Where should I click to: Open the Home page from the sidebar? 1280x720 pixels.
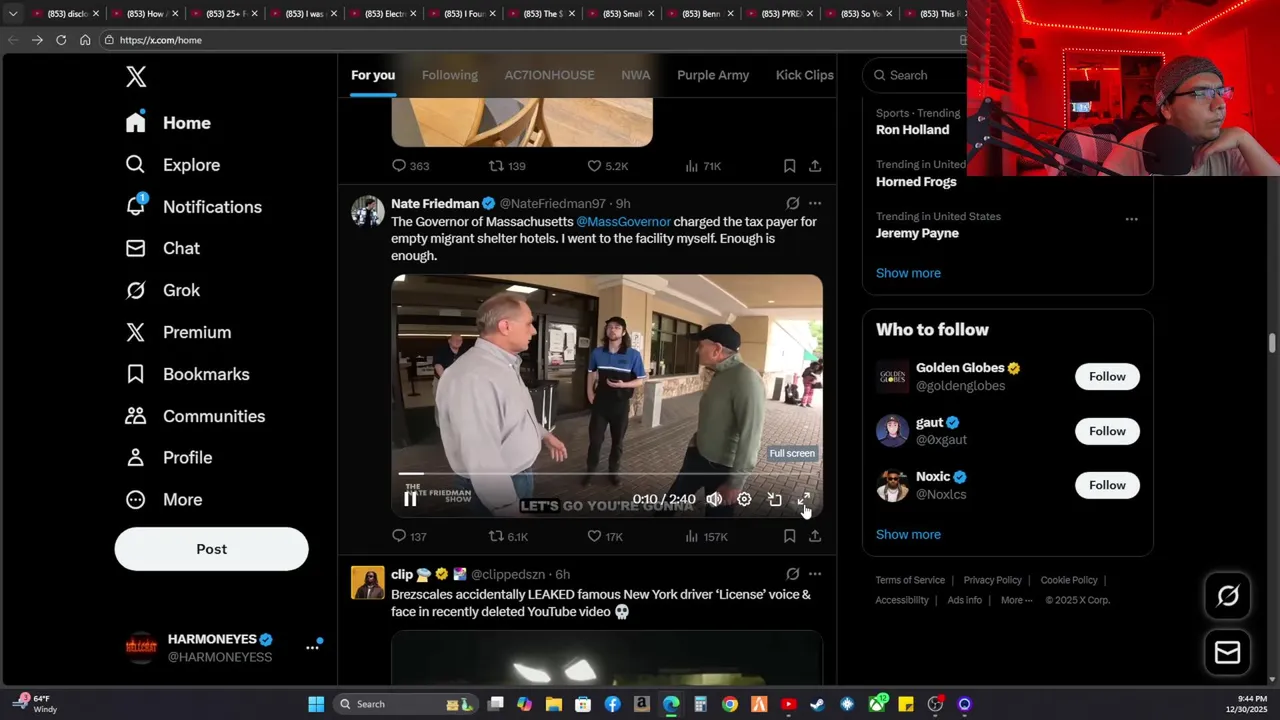point(168,123)
